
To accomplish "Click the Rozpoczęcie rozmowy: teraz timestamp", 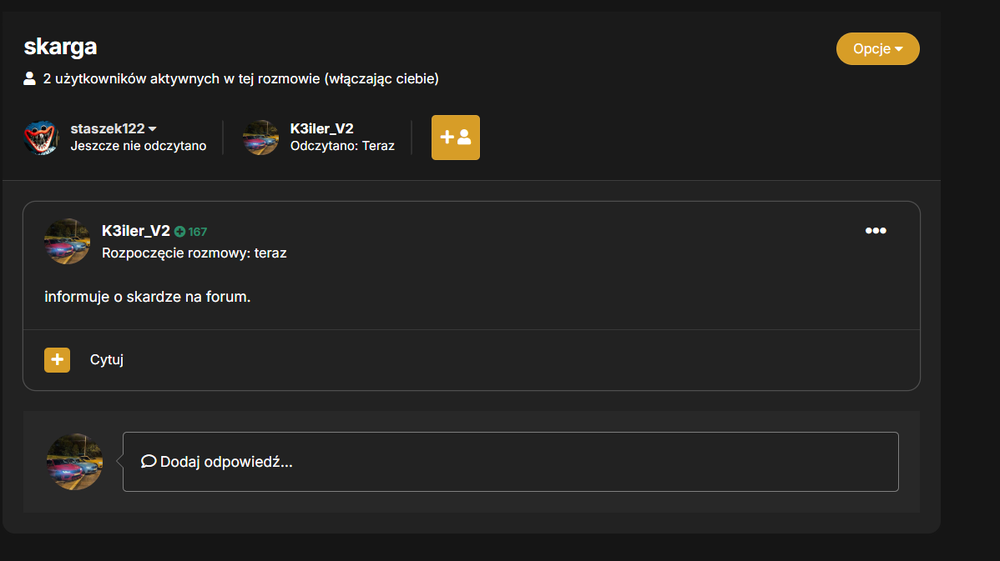I will [194, 253].
